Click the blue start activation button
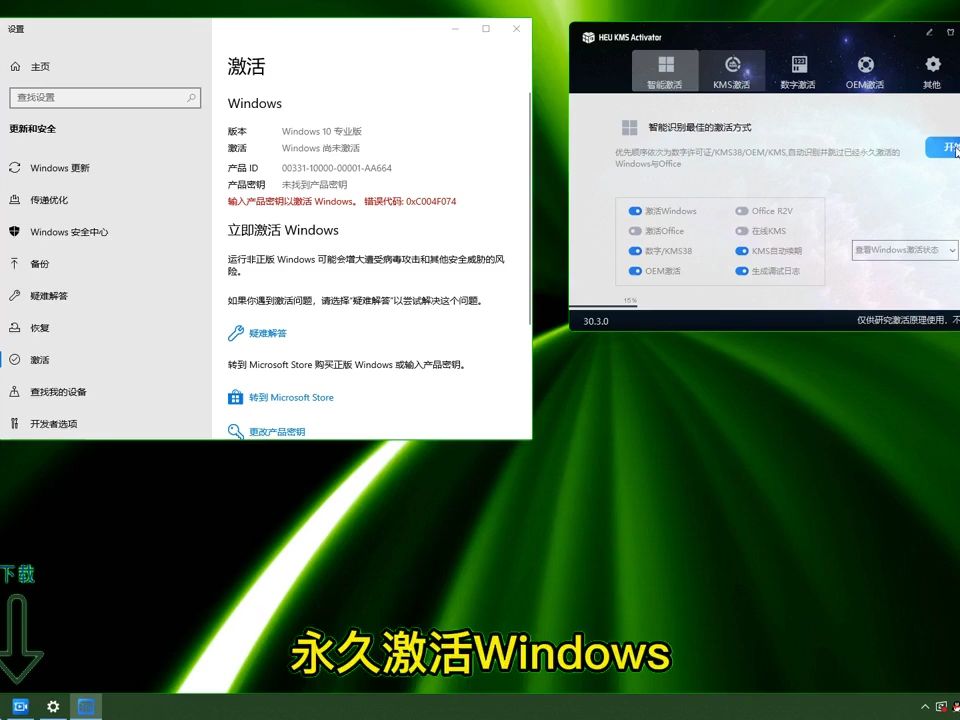 (943, 147)
